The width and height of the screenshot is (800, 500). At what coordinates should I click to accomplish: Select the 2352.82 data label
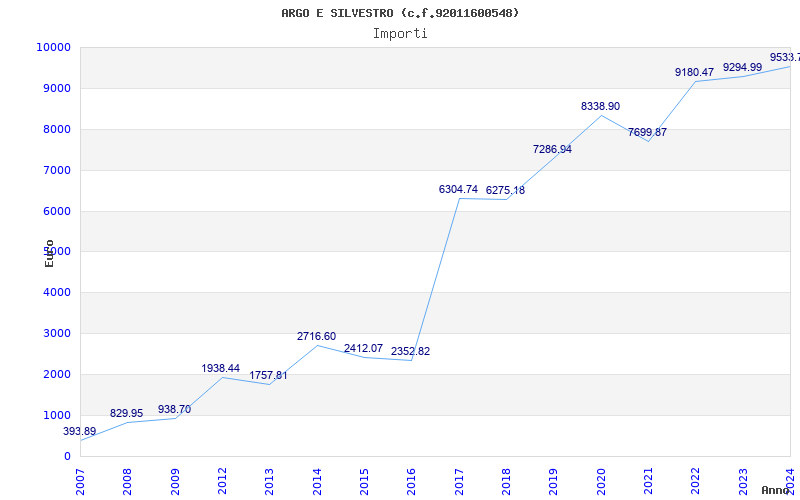pos(410,351)
